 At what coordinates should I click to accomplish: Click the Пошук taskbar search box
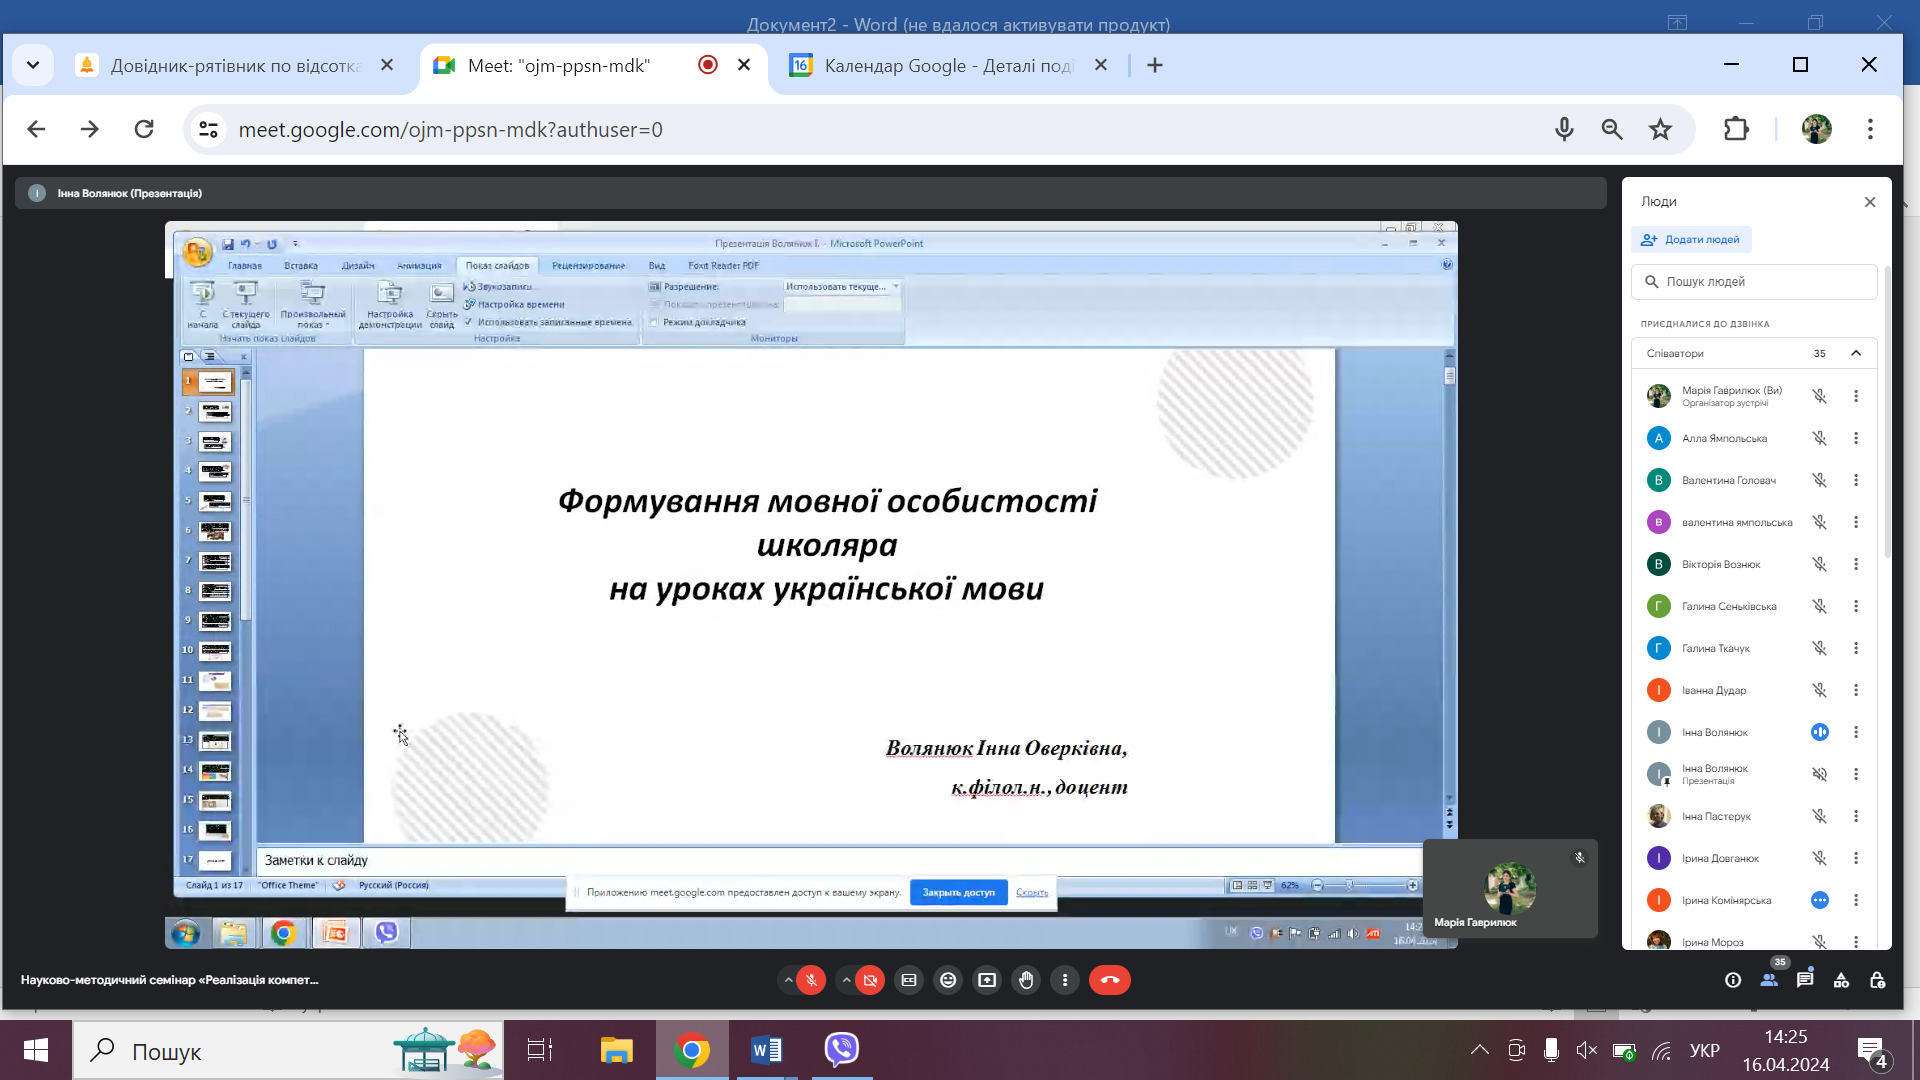tap(288, 1050)
